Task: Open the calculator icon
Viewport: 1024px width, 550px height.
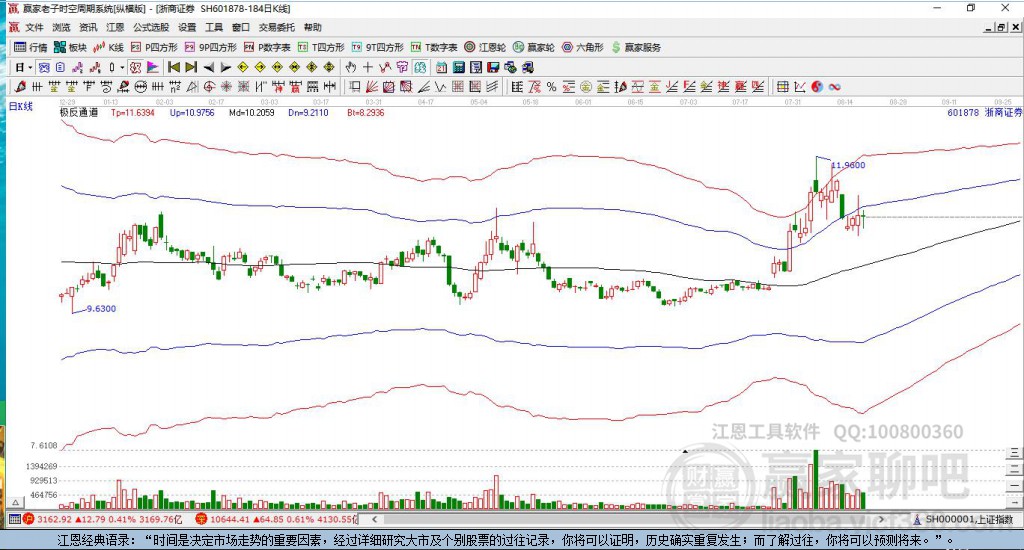Action: [x=458, y=67]
